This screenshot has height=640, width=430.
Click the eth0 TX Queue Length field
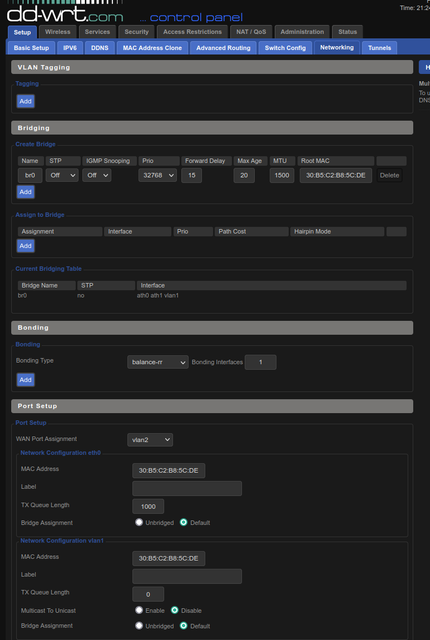tap(148, 506)
